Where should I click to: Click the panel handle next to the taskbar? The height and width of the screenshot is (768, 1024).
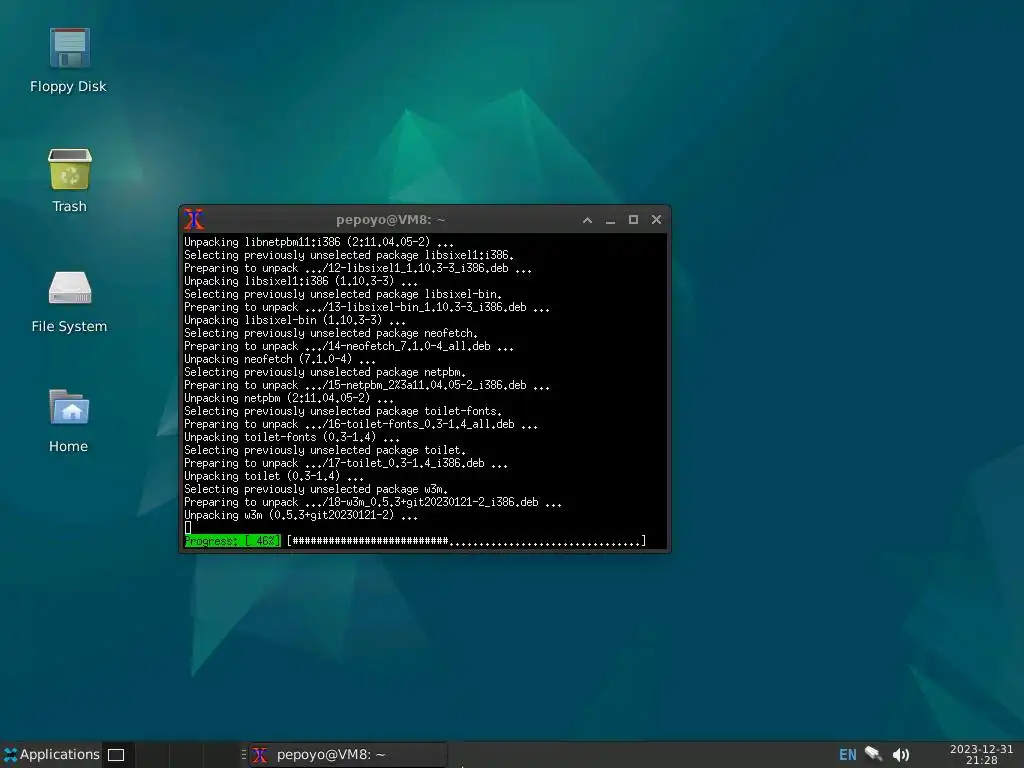pyautogui.click(x=244, y=755)
